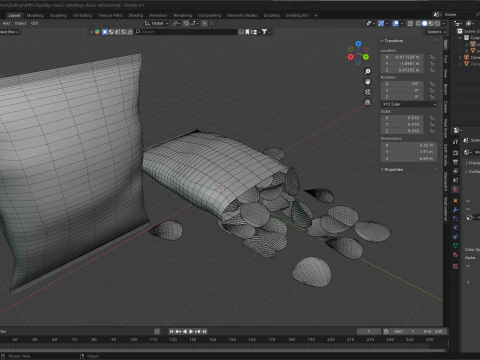Click frame 100 on timeline ruler
Screen dimensions: 480x360
pos(134,339)
